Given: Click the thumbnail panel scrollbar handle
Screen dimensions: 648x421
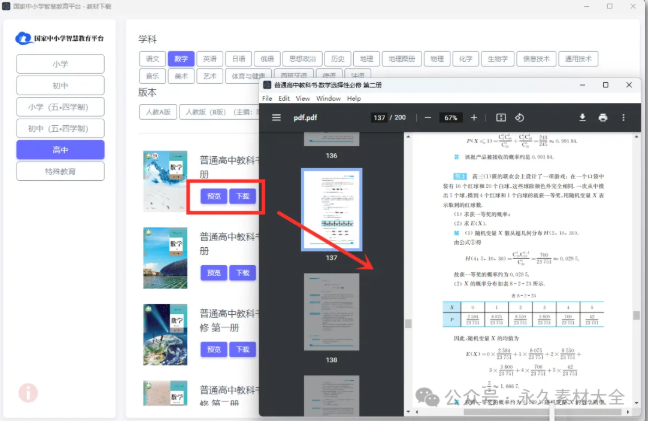Looking at the screenshot, I should 408,323.
